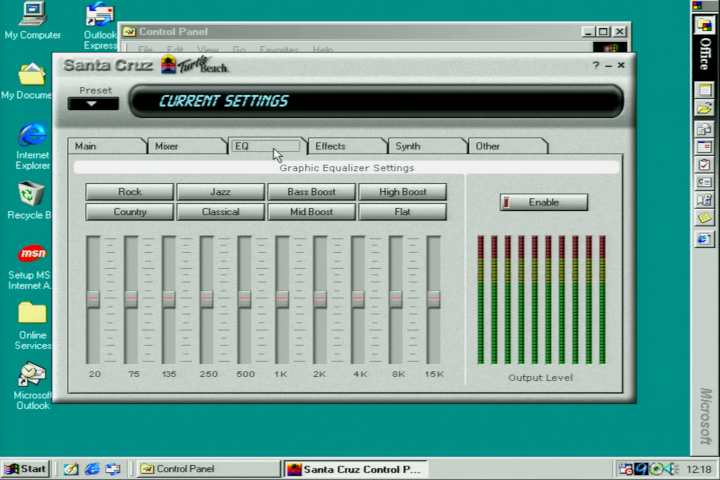Switch to the Main tab
720x480 pixels.
click(107, 146)
